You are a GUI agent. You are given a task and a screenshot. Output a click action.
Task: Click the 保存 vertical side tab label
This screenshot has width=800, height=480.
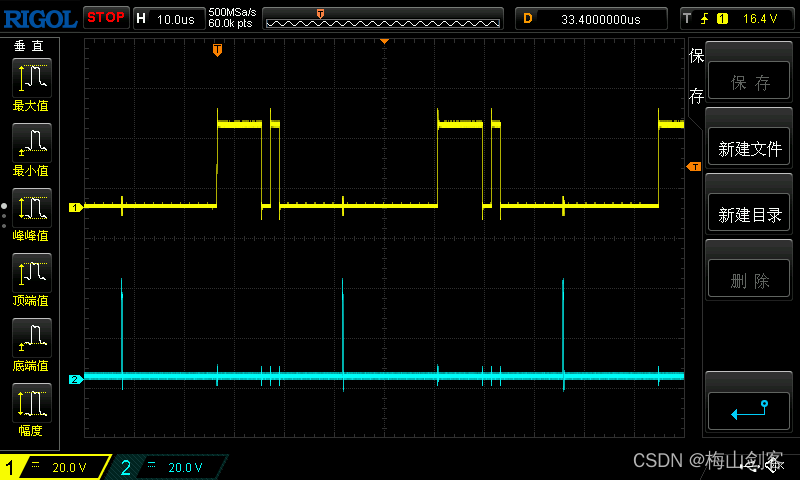pos(696,76)
